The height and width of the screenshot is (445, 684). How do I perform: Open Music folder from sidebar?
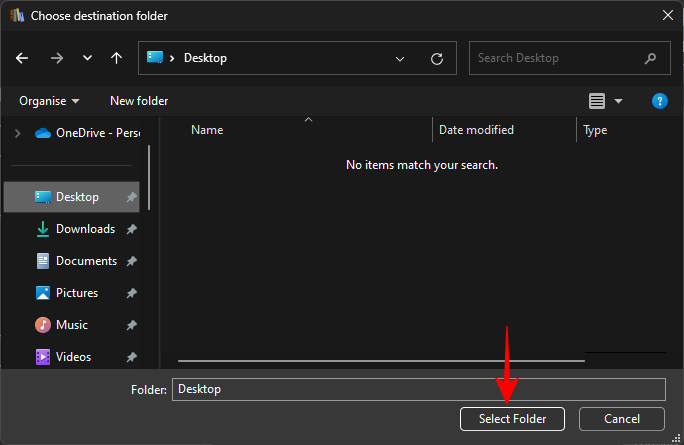pyautogui.click(x=71, y=325)
